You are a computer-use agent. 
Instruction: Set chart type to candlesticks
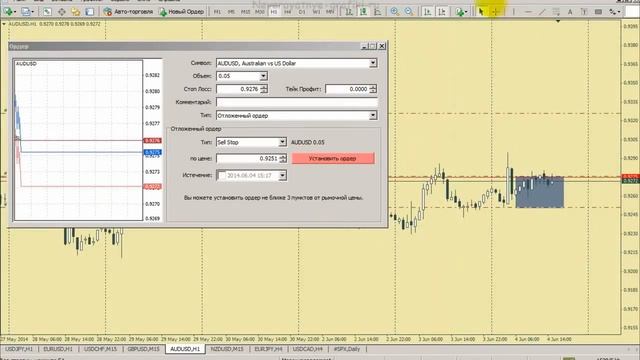363,12
